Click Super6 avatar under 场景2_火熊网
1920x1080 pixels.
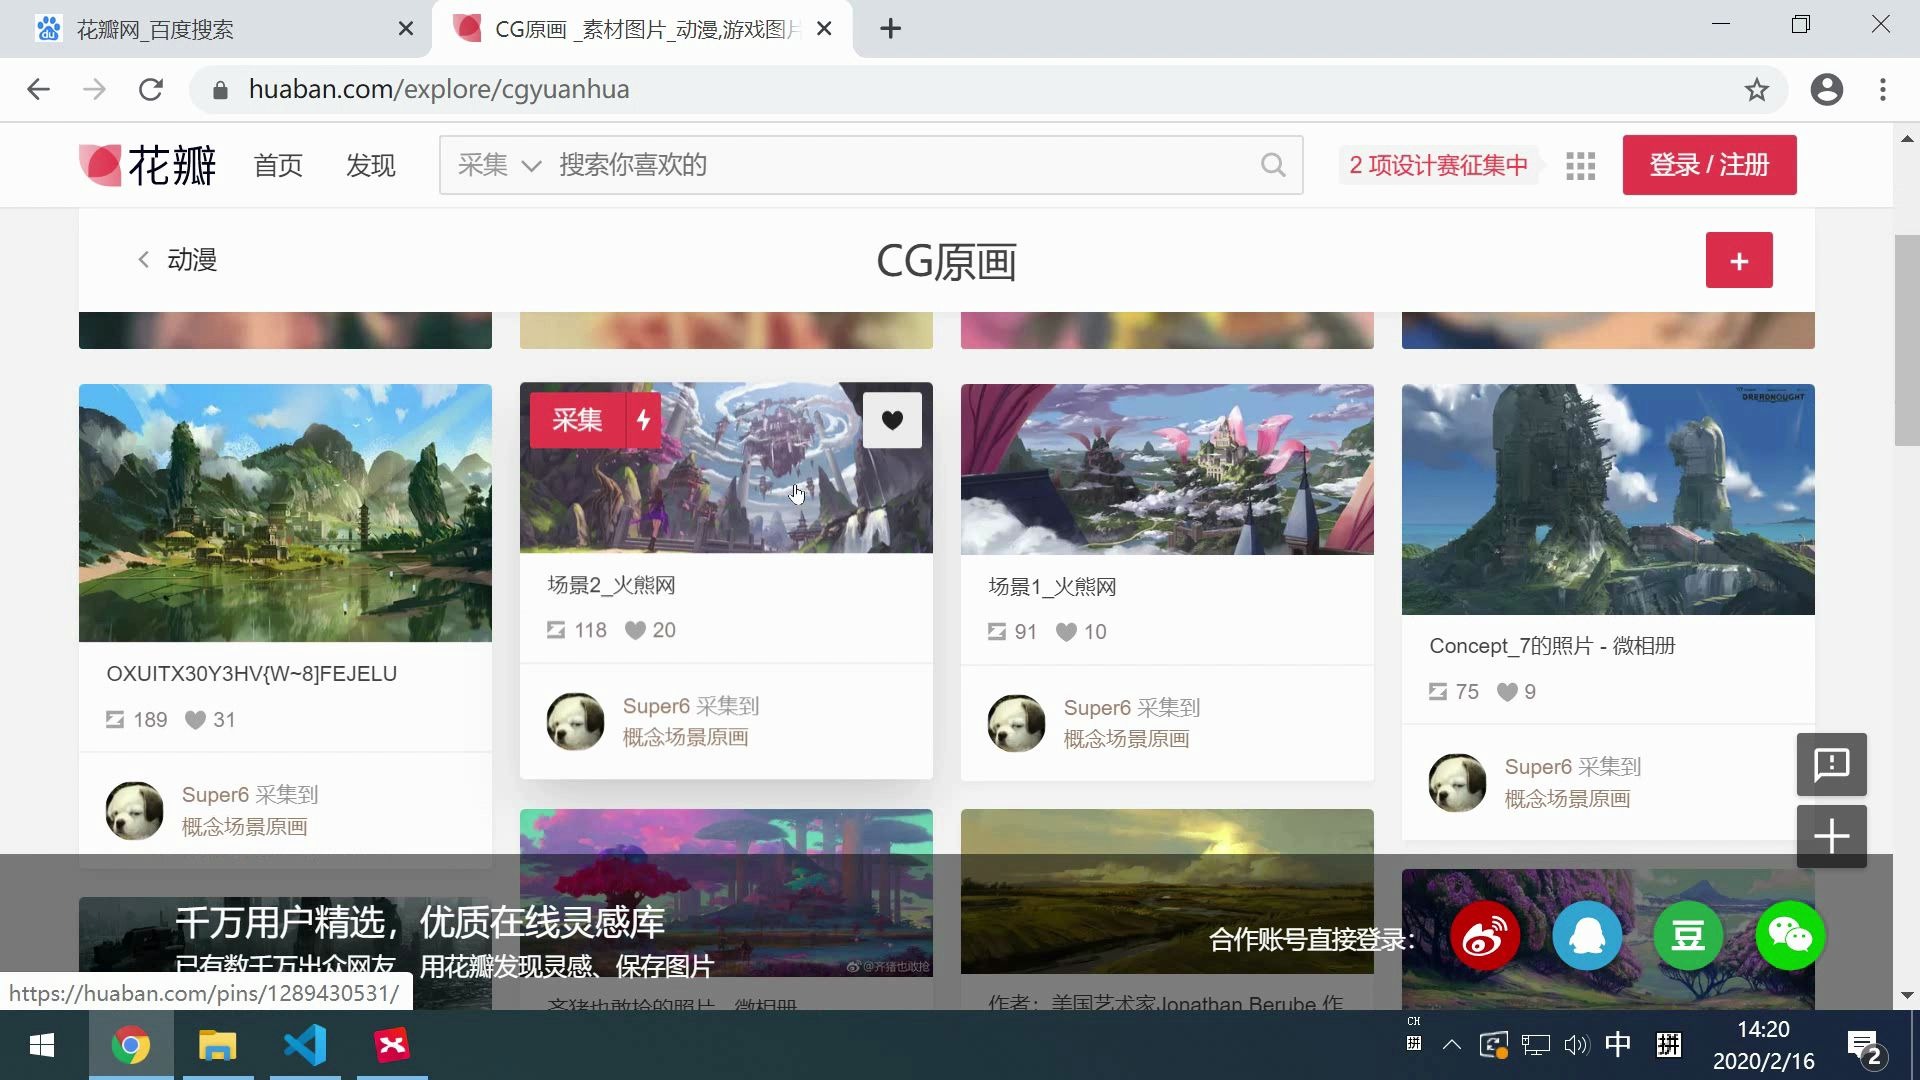point(575,721)
